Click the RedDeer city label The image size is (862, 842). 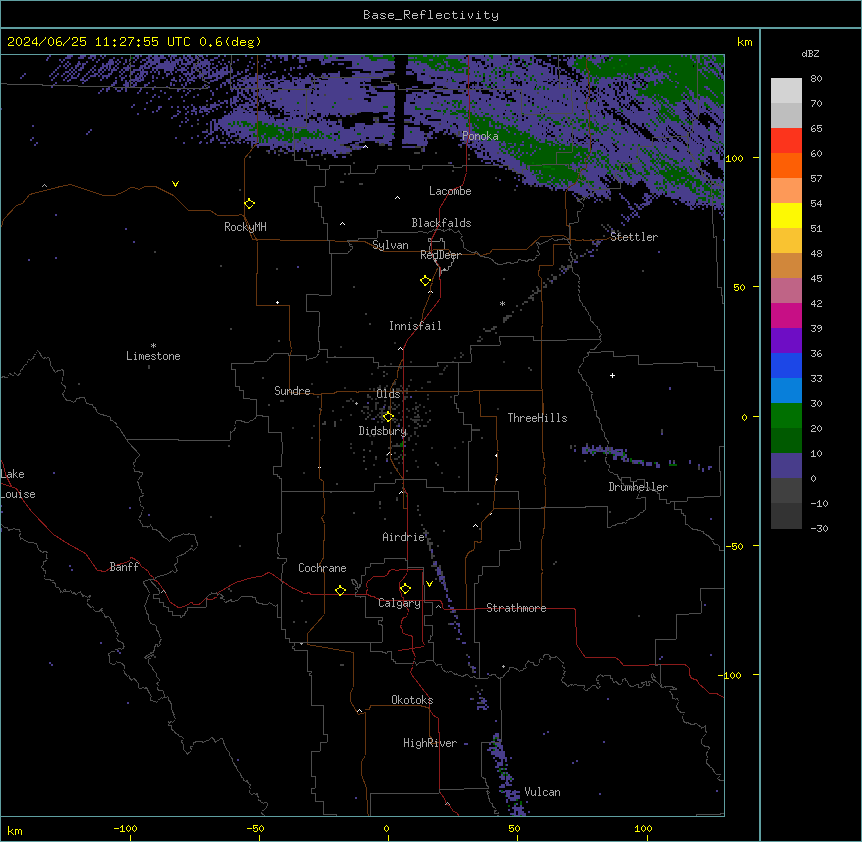(440, 255)
